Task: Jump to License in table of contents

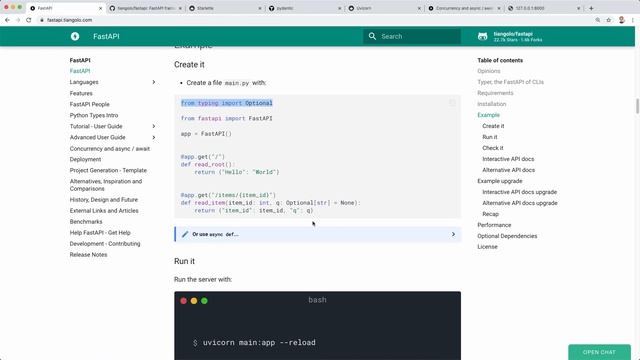Action: [487, 247]
